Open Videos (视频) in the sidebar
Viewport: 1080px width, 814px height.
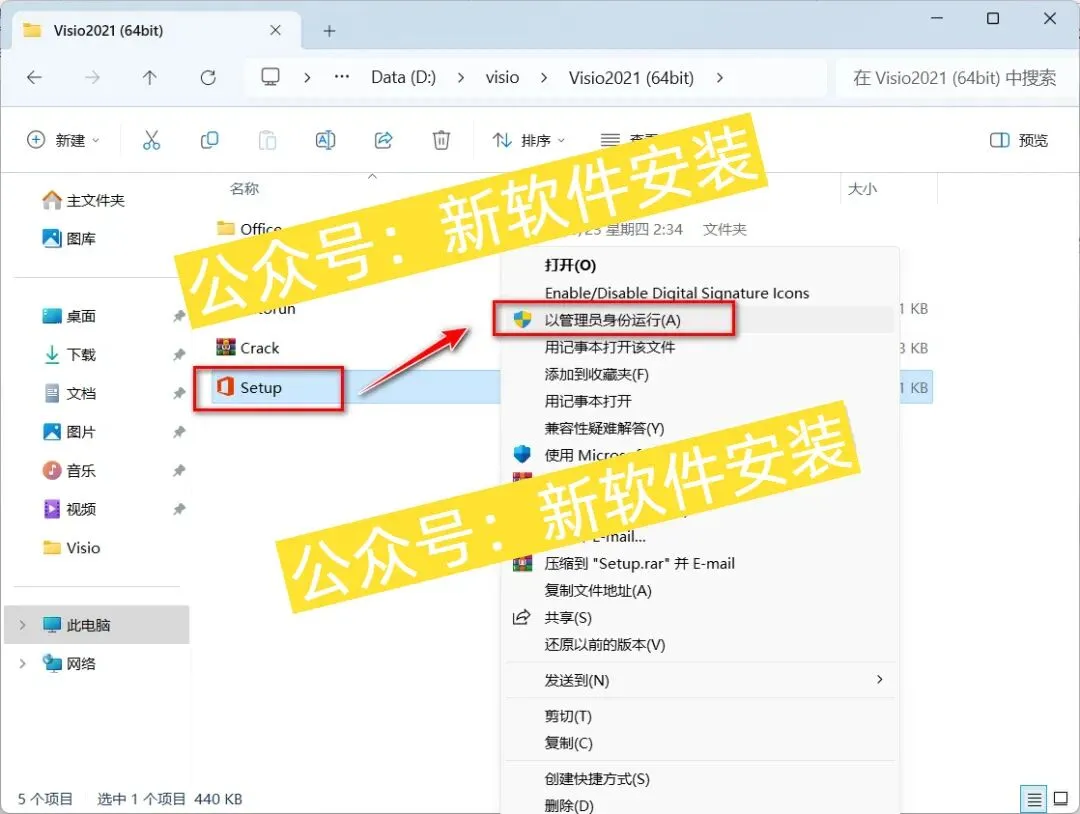tap(69, 509)
